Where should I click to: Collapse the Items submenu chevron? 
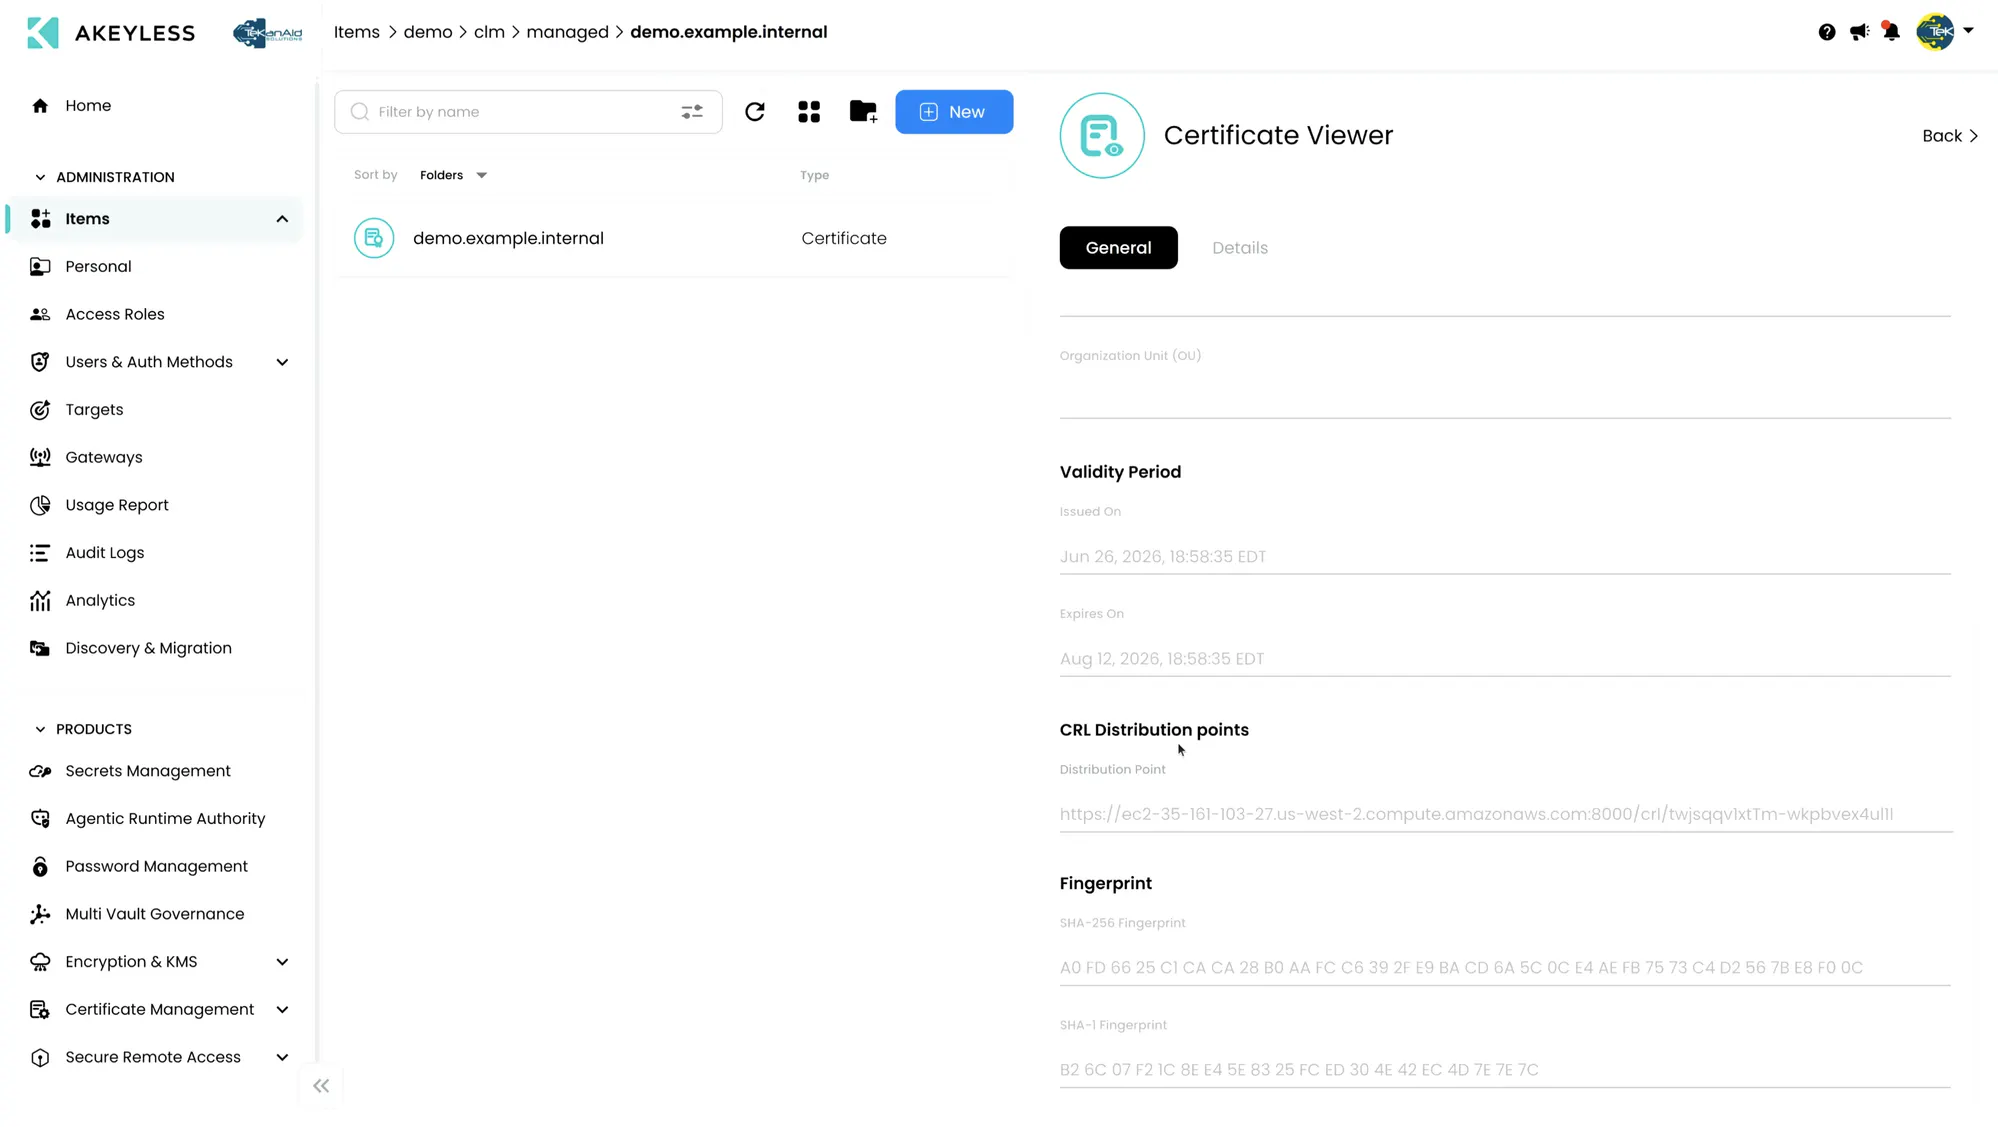[282, 219]
